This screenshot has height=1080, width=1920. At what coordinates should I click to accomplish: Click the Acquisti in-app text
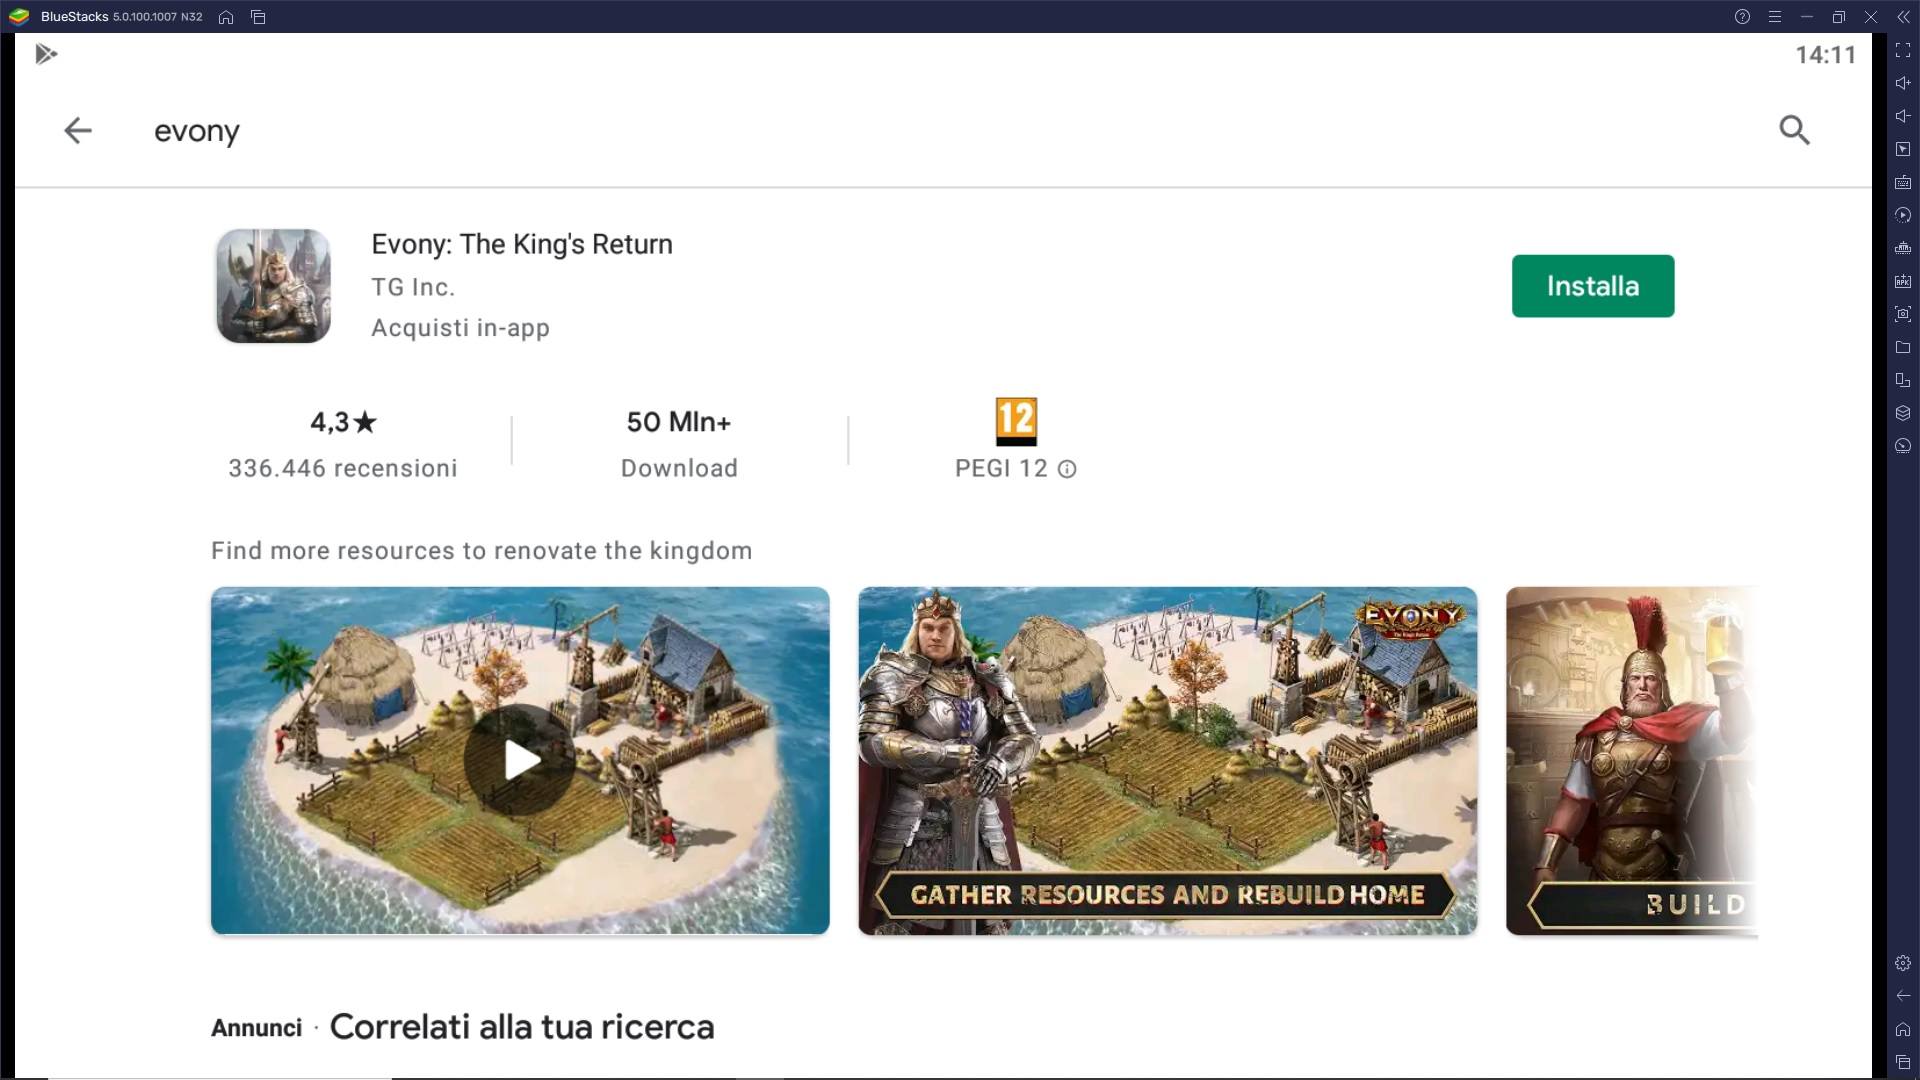[460, 328]
